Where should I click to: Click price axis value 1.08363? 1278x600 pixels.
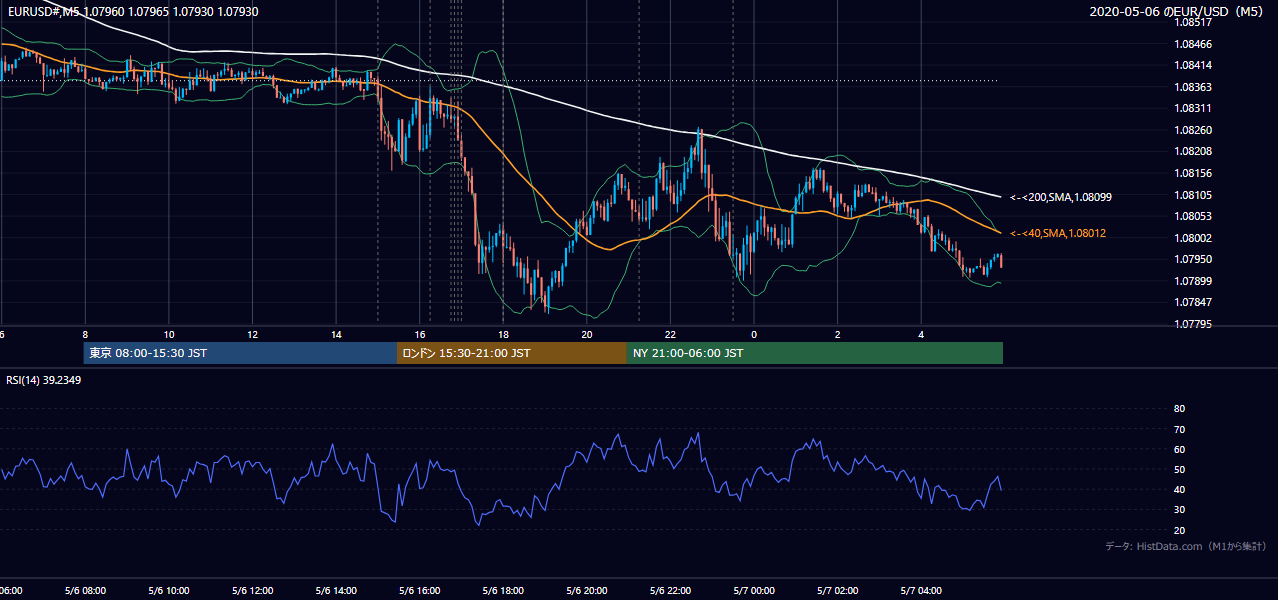tap(1193, 87)
